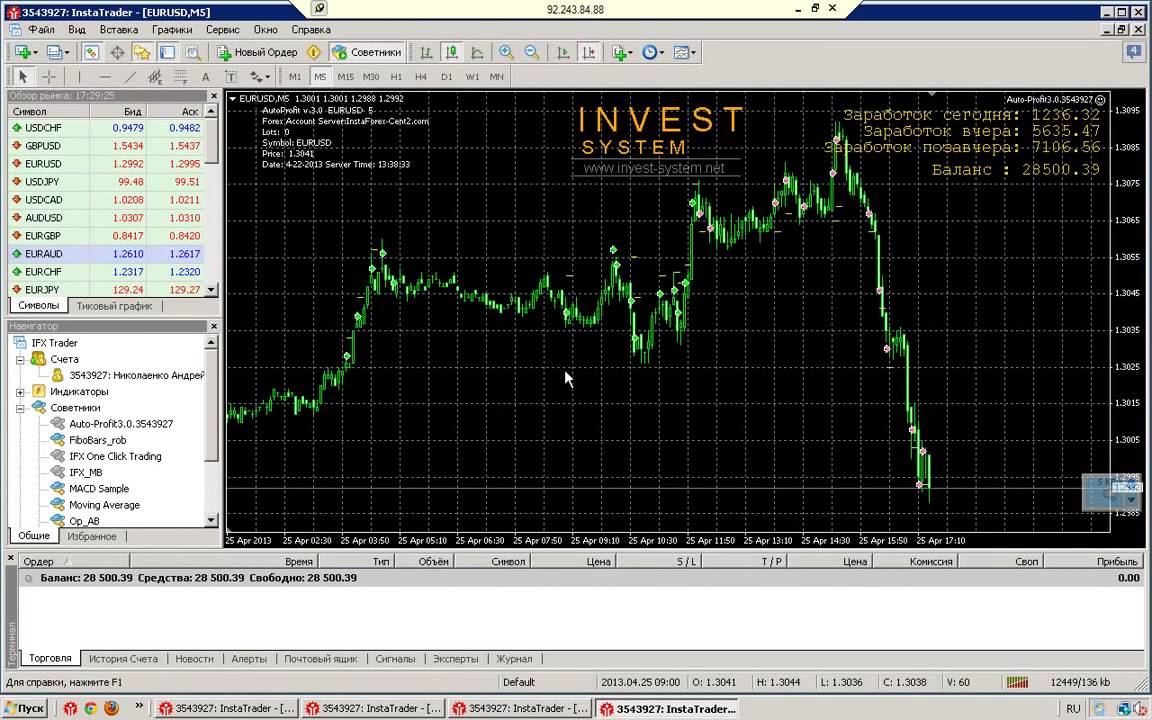Select EURAUD row in market watch

pyautogui.click(x=107, y=253)
